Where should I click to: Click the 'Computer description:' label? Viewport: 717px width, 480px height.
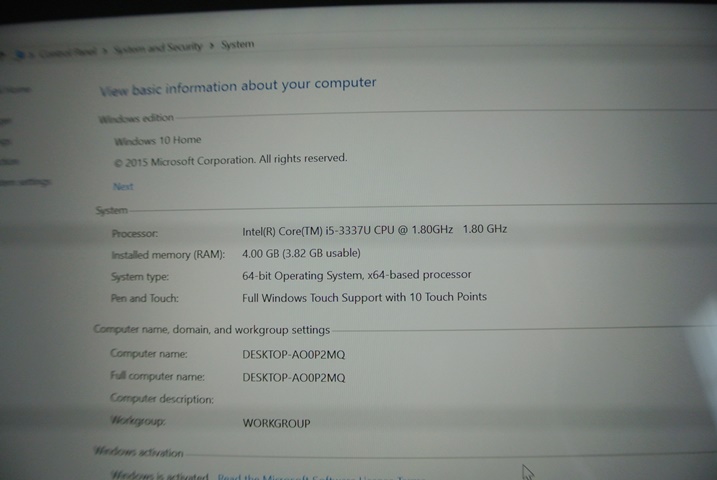[x=162, y=399]
